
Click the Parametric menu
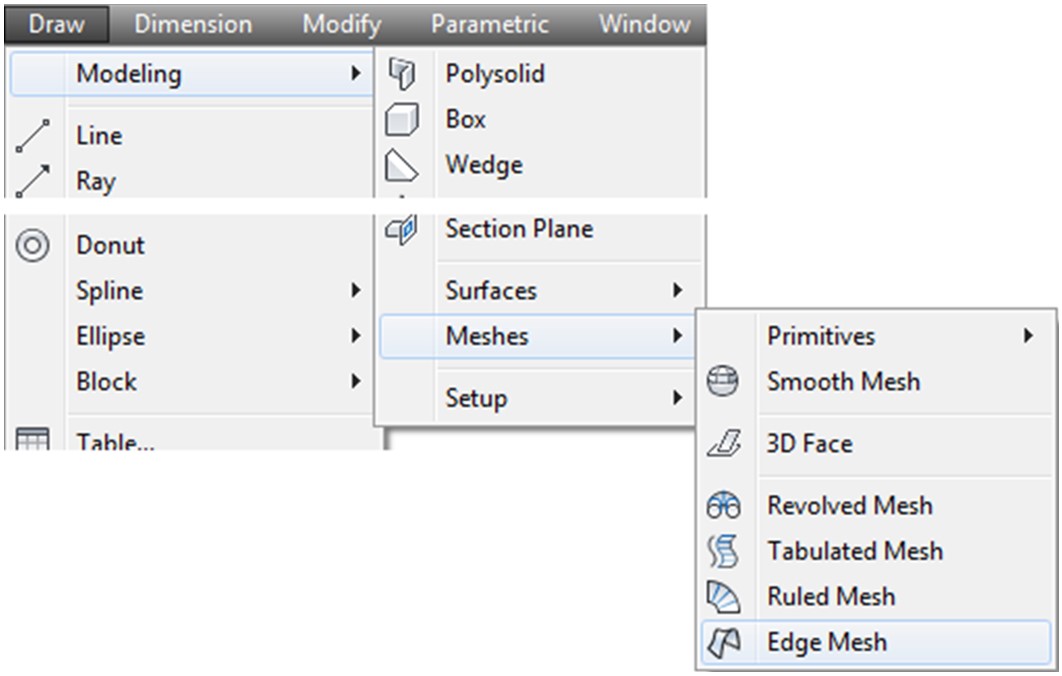[x=489, y=23]
